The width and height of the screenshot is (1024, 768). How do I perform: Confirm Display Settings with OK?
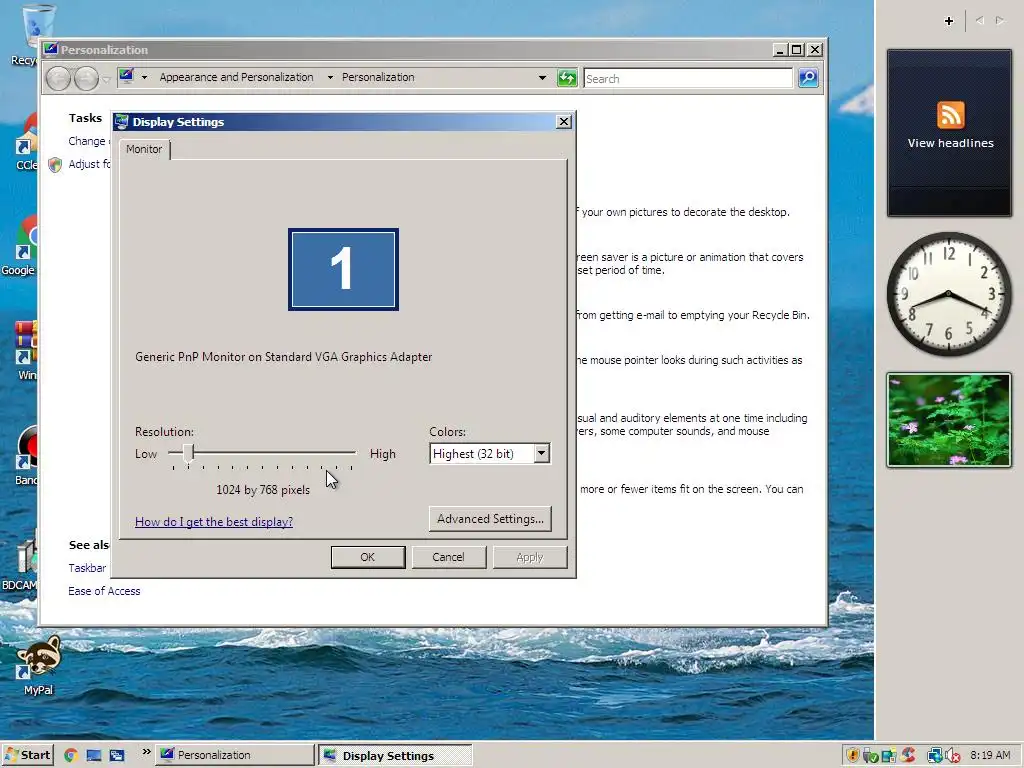point(368,557)
